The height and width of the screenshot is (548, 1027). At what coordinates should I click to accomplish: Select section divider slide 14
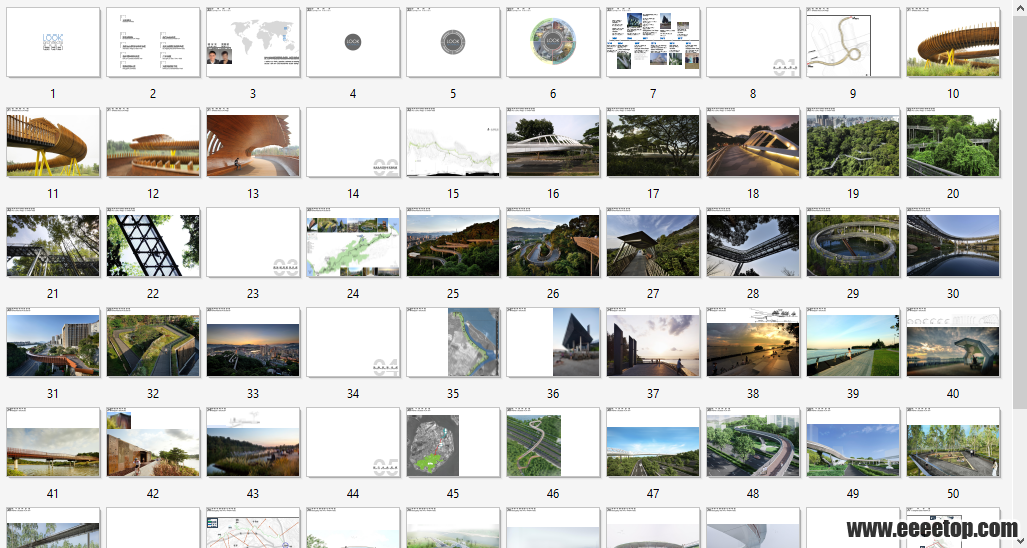point(353,142)
